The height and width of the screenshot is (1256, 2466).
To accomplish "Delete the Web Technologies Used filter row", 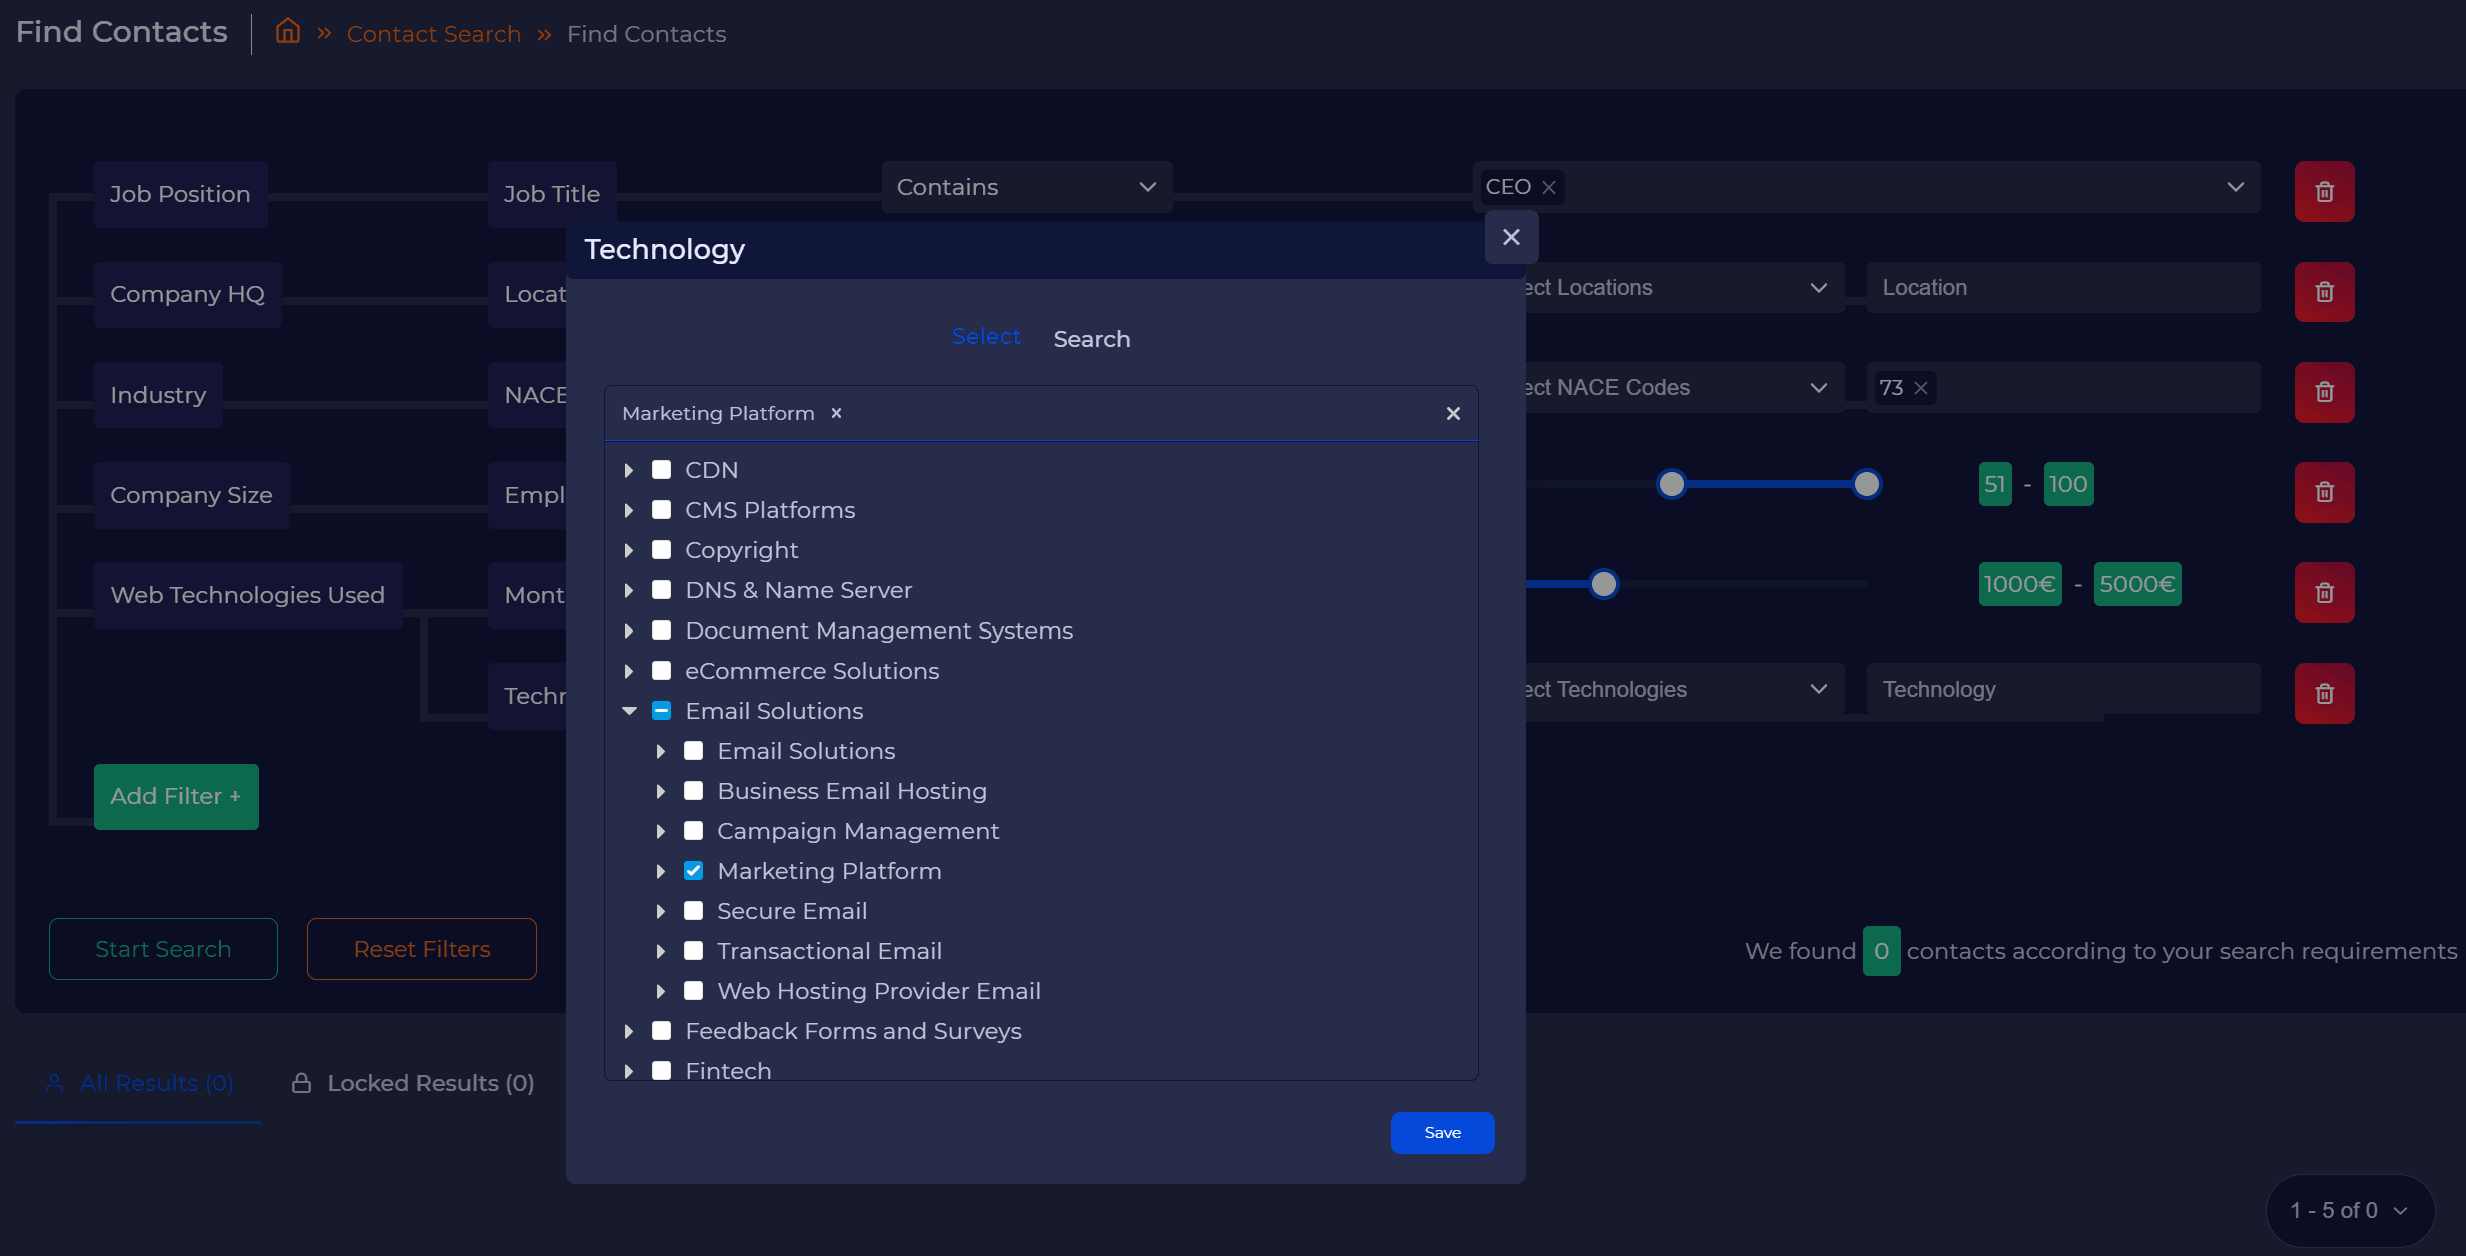I will pyautogui.click(x=2324, y=592).
